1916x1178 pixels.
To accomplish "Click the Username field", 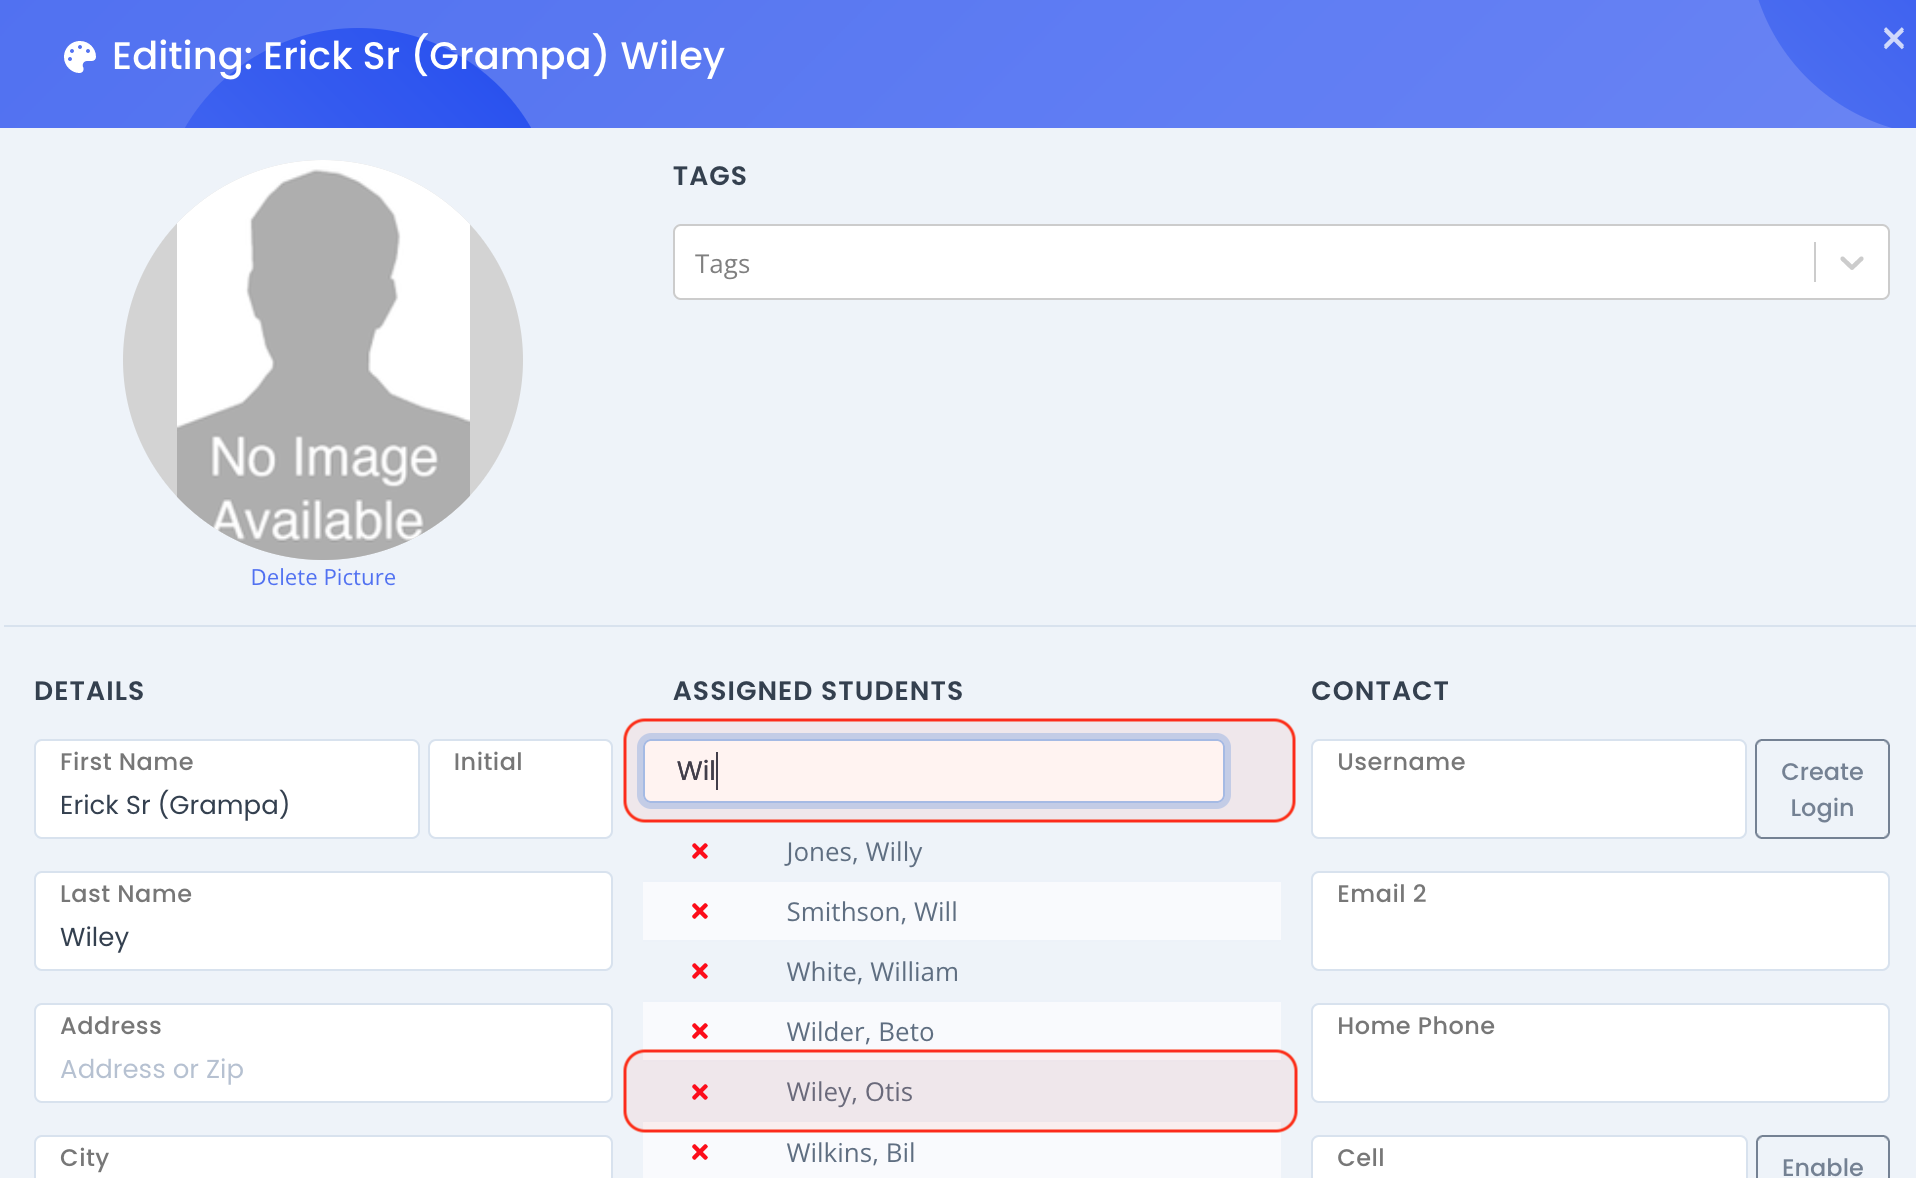I will pyautogui.click(x=1528, y=789).
